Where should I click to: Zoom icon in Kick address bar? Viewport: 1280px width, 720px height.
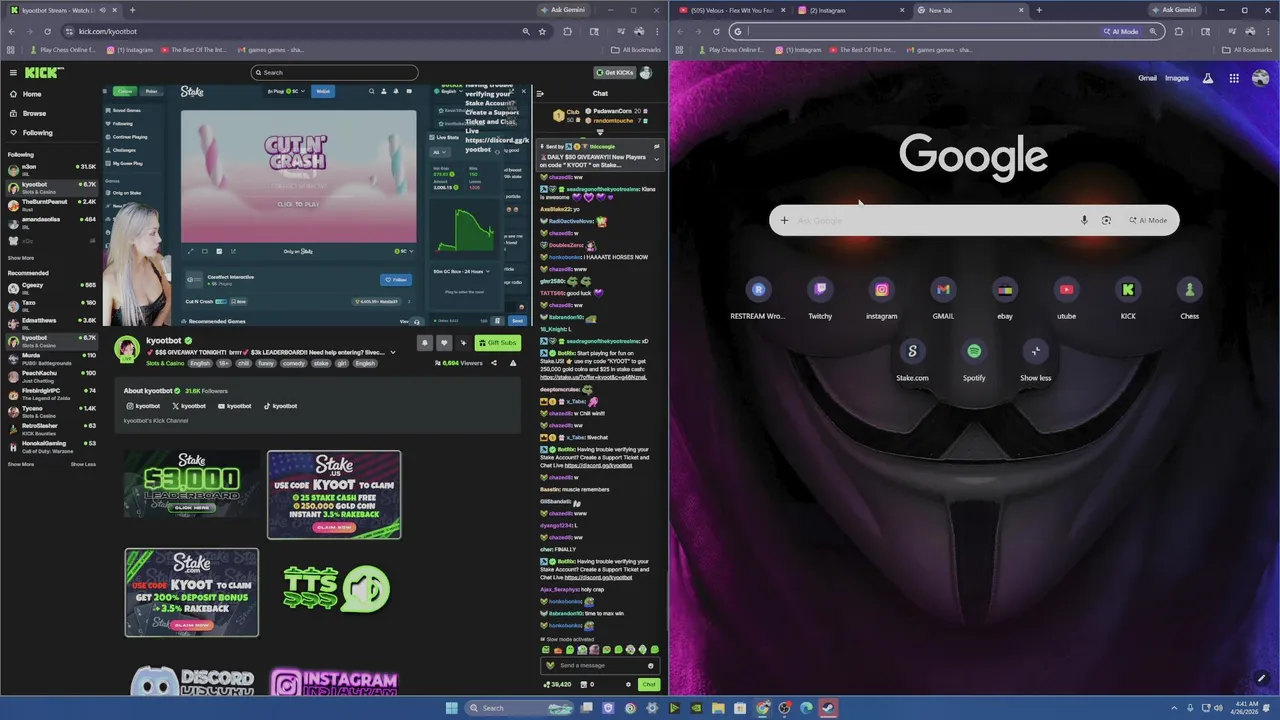526,31
